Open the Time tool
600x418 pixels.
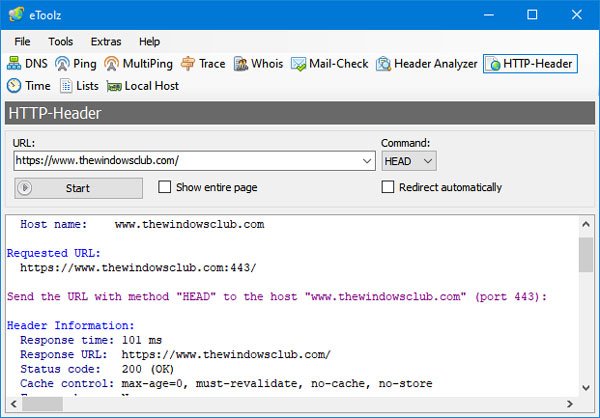[29, 86]
